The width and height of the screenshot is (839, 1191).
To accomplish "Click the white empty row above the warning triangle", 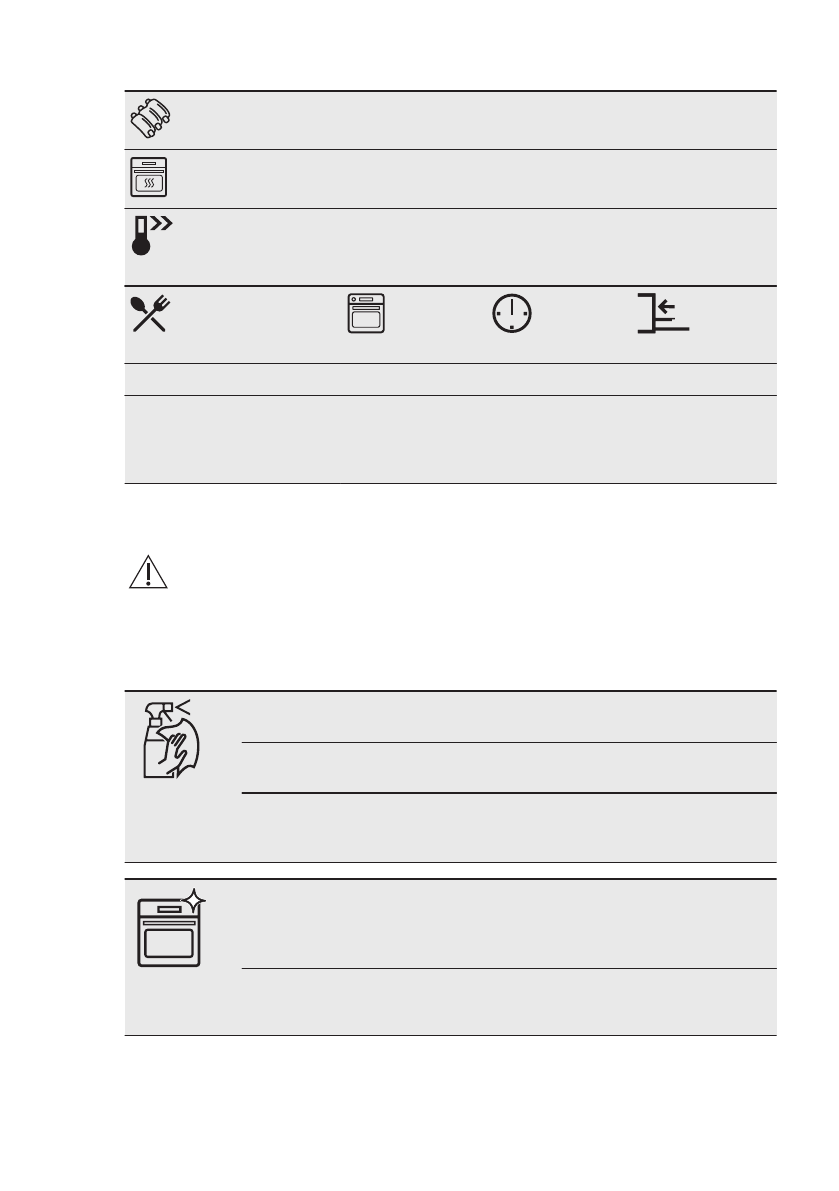I will pos(450,439).
